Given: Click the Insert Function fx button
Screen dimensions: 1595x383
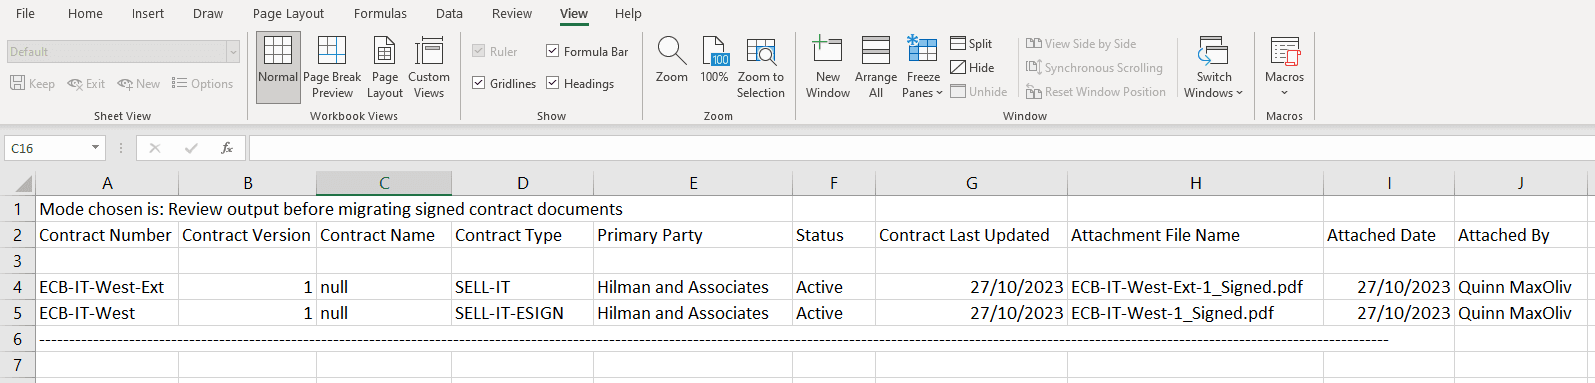Looking at the screenshot, I should click(227, 148).
